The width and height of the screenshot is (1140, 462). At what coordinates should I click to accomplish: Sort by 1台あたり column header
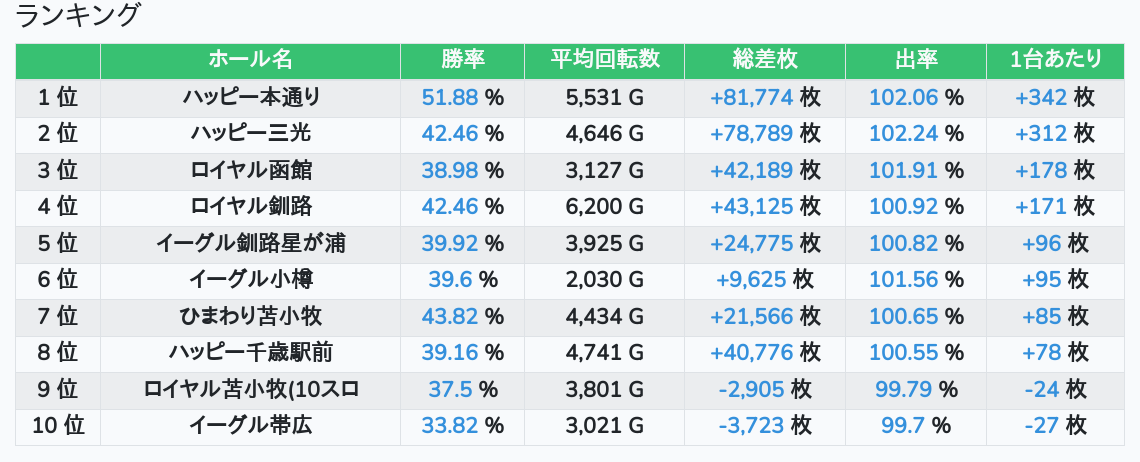1055,60
